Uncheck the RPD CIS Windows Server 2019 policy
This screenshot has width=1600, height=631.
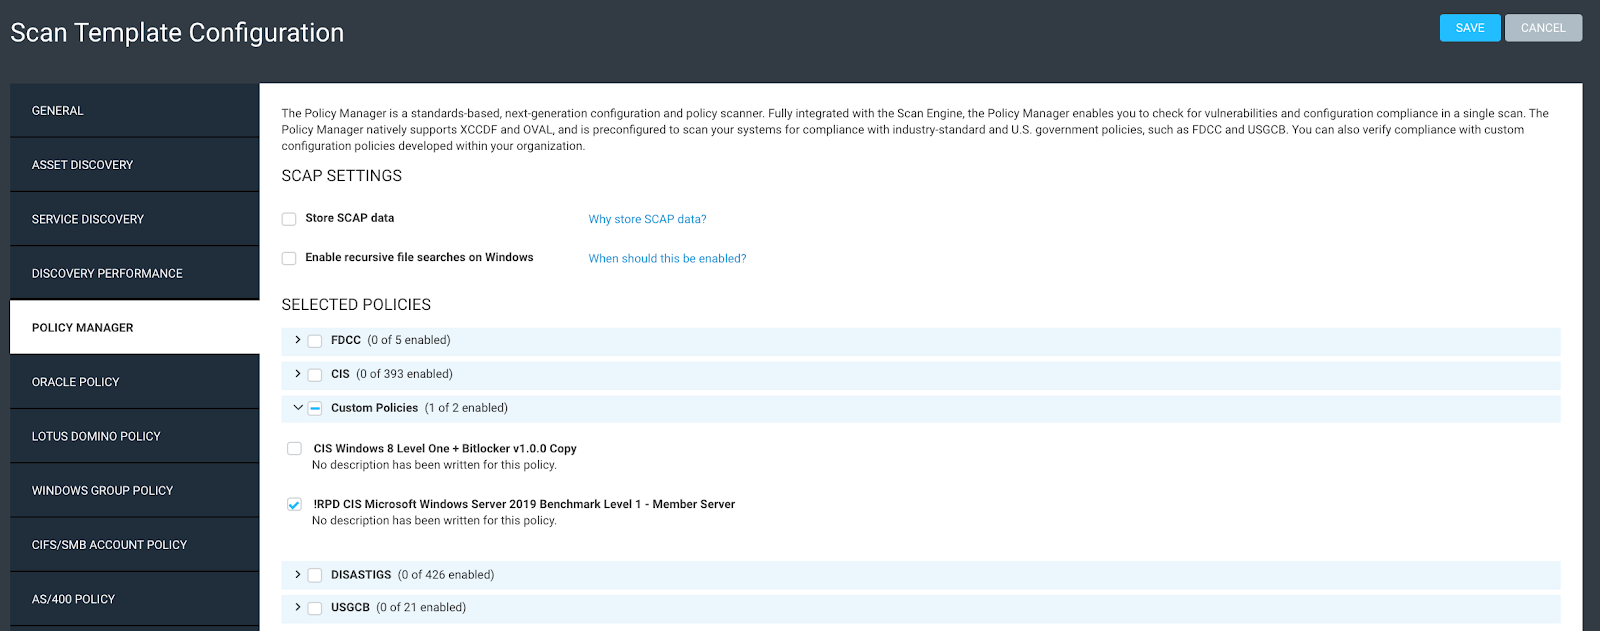[x=294, y=505]
